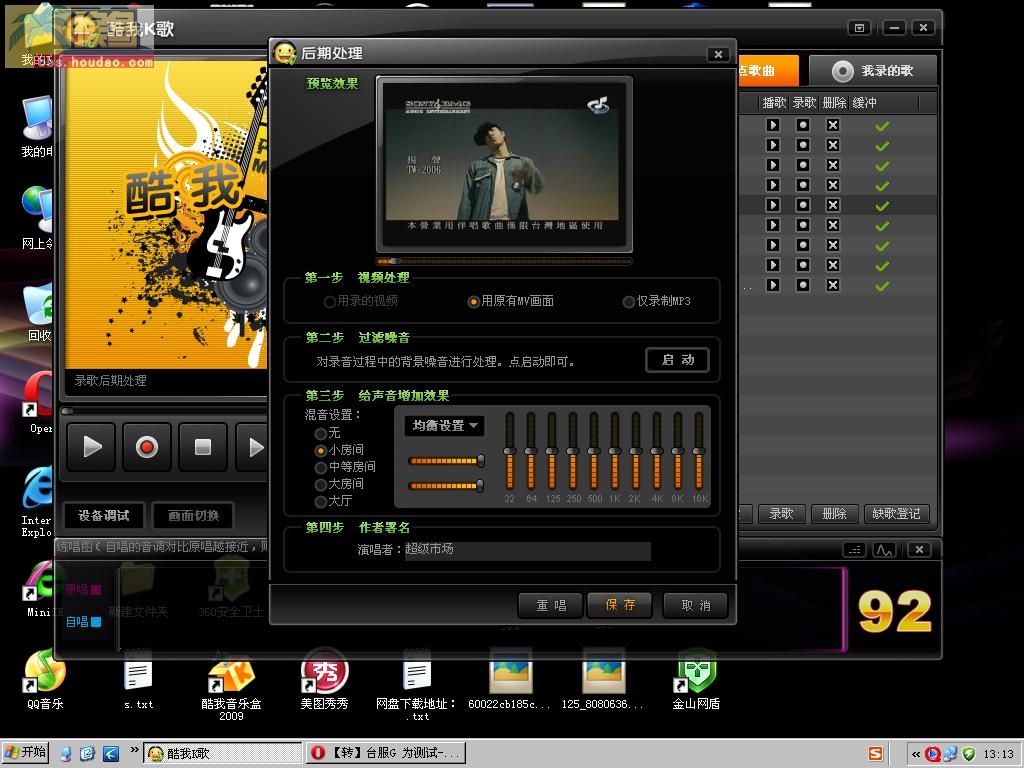Click the waveform icon beside score panel
Screen dimensions: 1024x768
pos(884,550)
